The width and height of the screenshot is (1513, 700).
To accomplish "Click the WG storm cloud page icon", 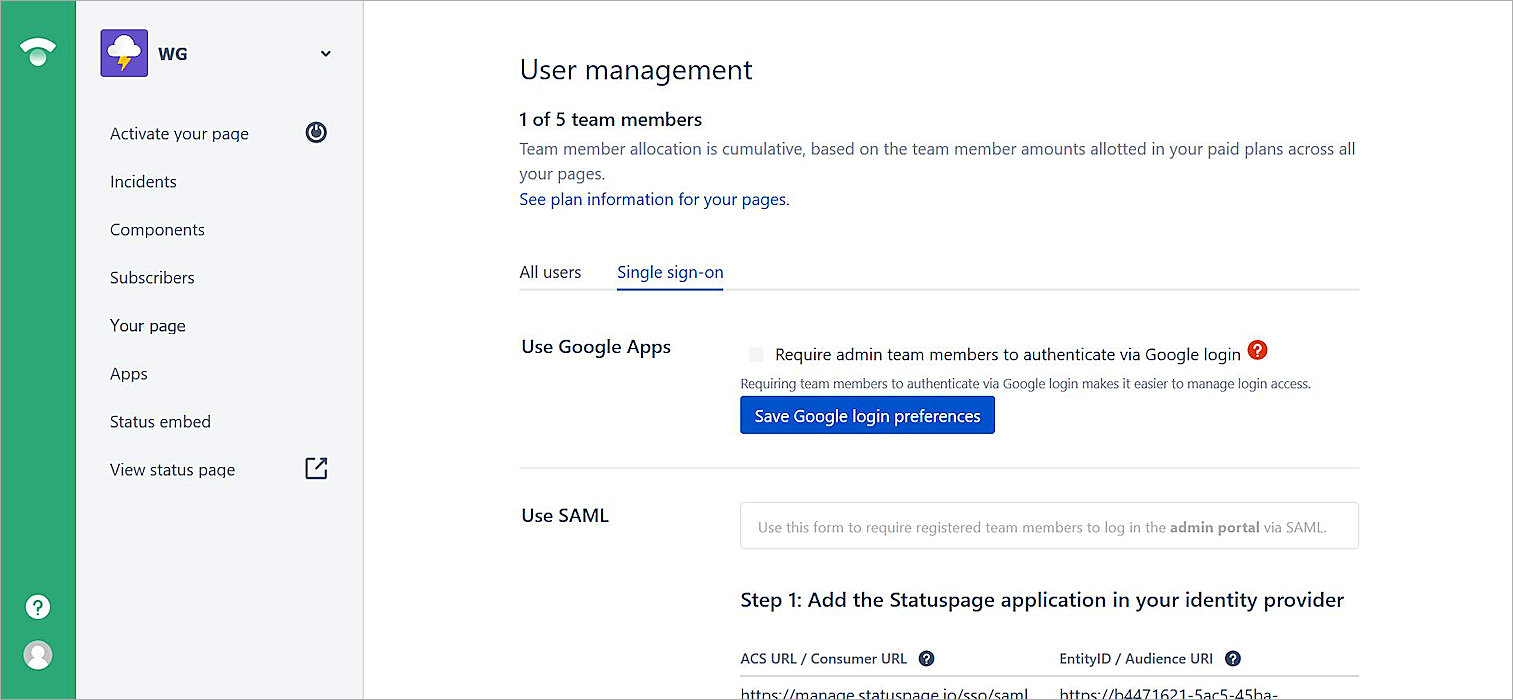I will (x=124, y=54).
